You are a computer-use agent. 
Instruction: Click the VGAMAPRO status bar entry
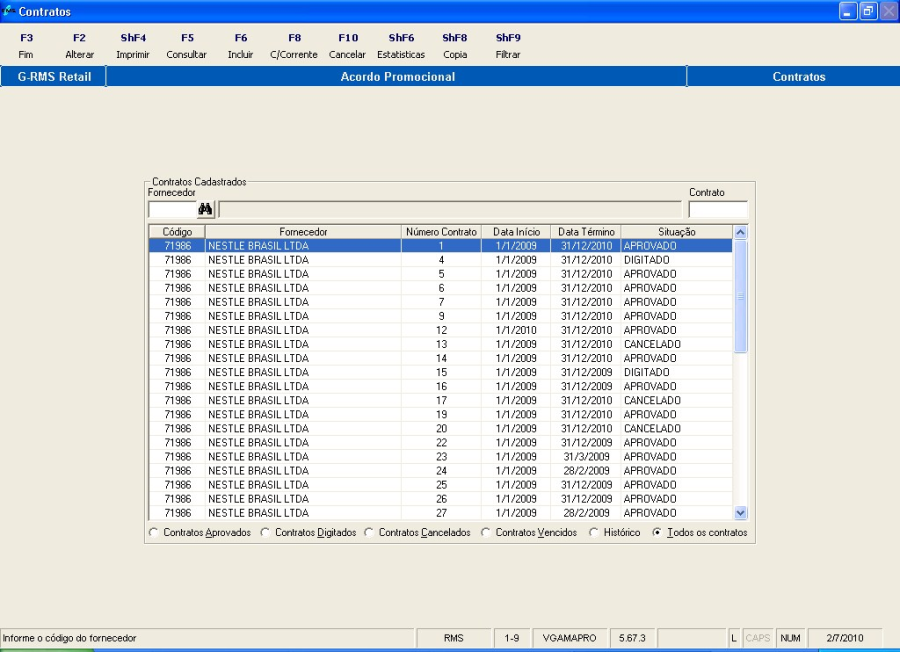[569, 638]
